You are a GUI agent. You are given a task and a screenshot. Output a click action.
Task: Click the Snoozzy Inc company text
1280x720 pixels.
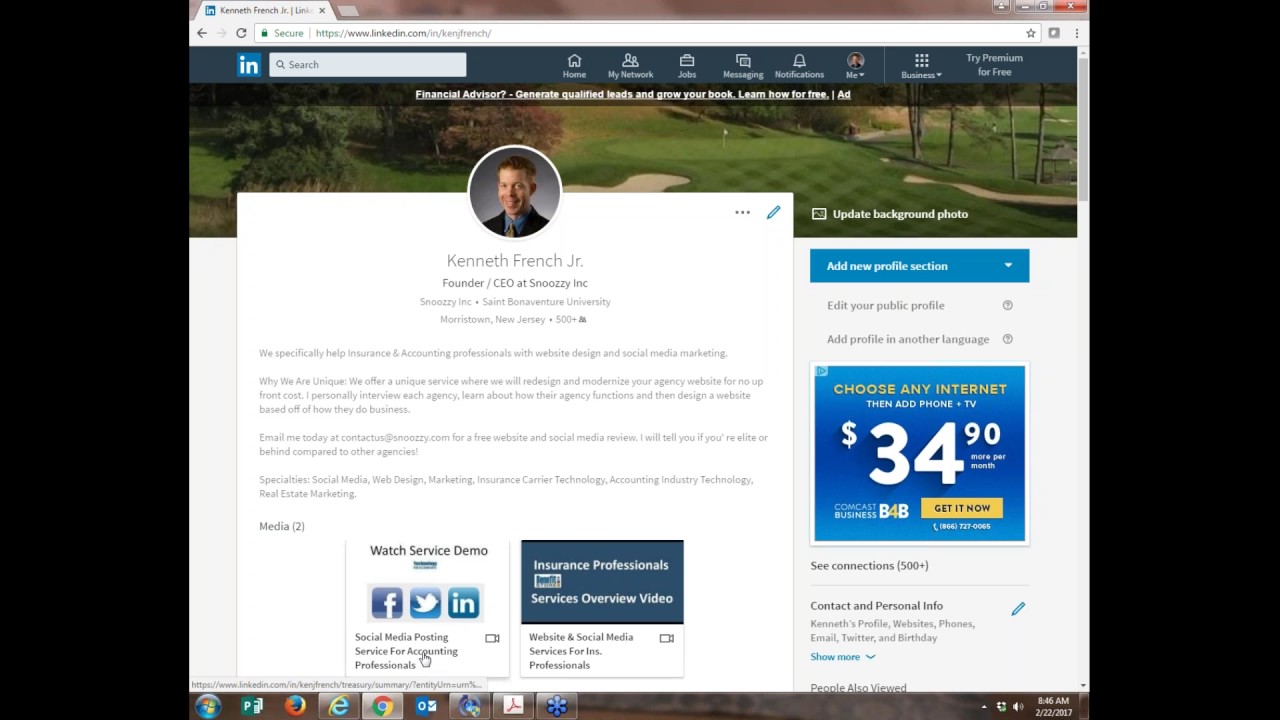point(446,302)
